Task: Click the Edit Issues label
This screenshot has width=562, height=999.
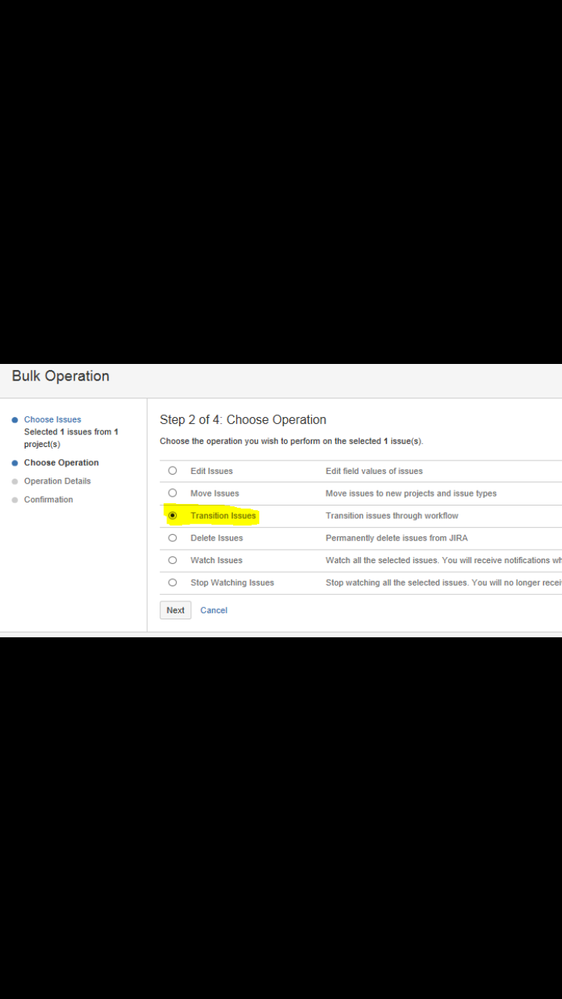Action: coord(212,471)
